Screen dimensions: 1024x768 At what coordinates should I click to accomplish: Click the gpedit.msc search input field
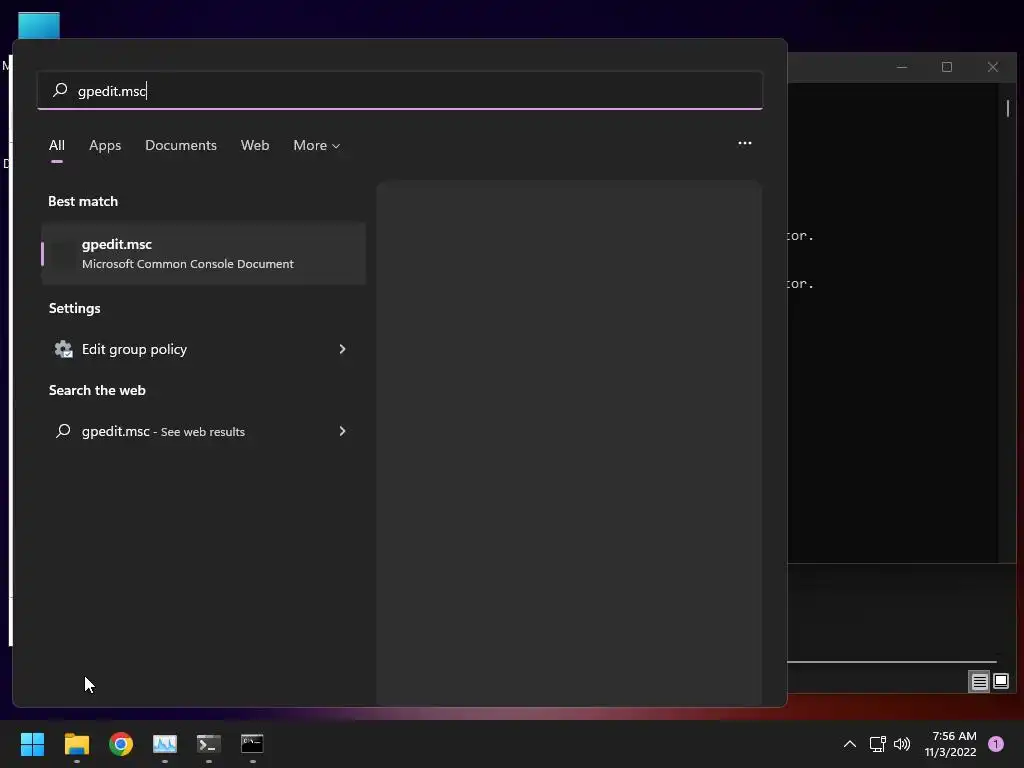400,90
